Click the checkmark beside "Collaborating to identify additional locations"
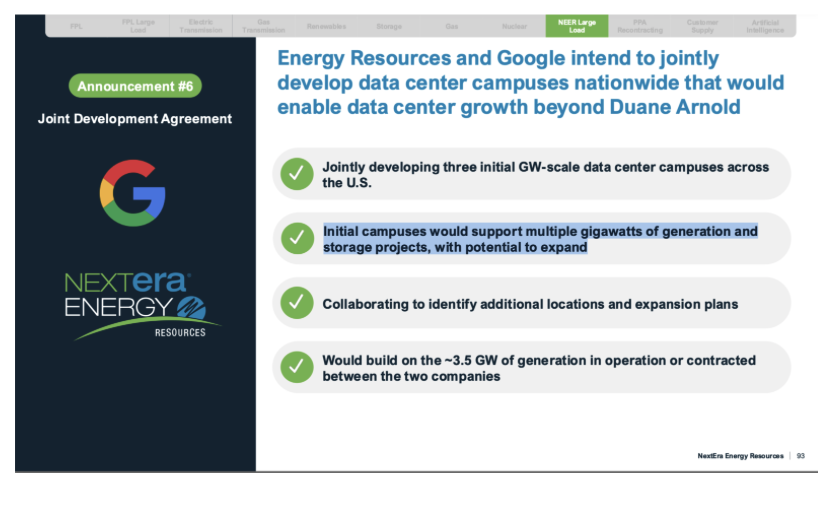This screenshot has height=506, width=818. (x=297, y=303)
